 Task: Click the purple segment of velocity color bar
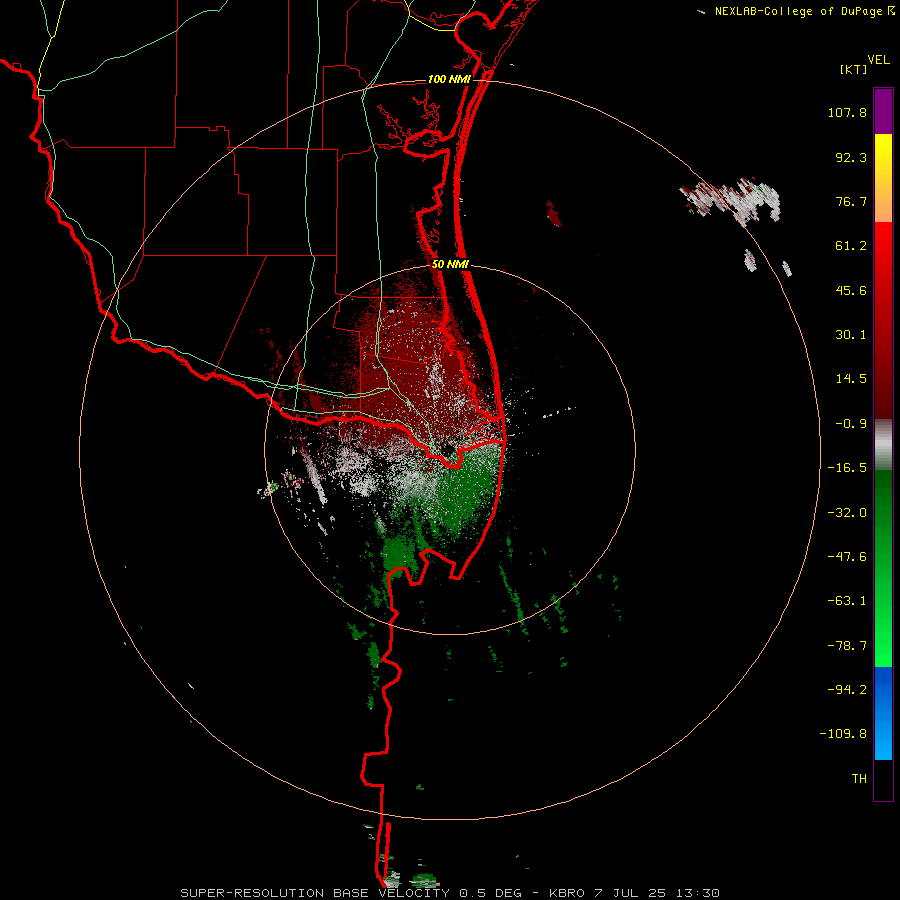(883, 111)
